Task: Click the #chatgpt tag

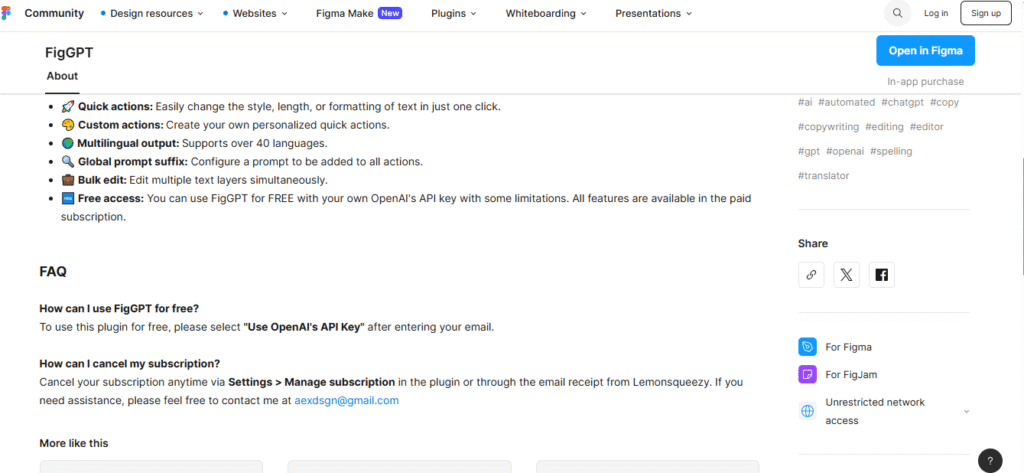Action: click(903, 102)
